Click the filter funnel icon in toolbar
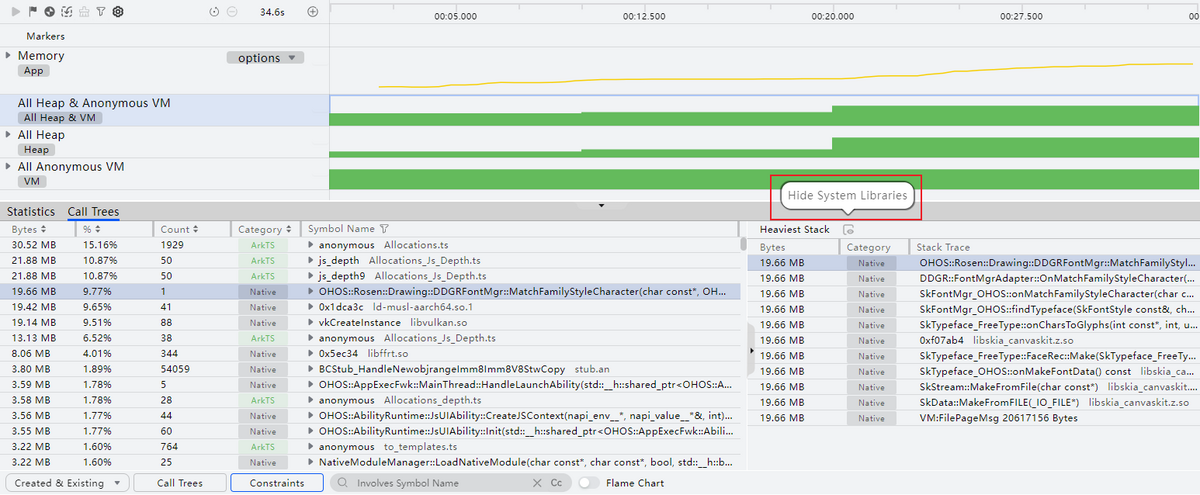The height and width of the screenshot is (495, 1200). [x=101, y=12]
